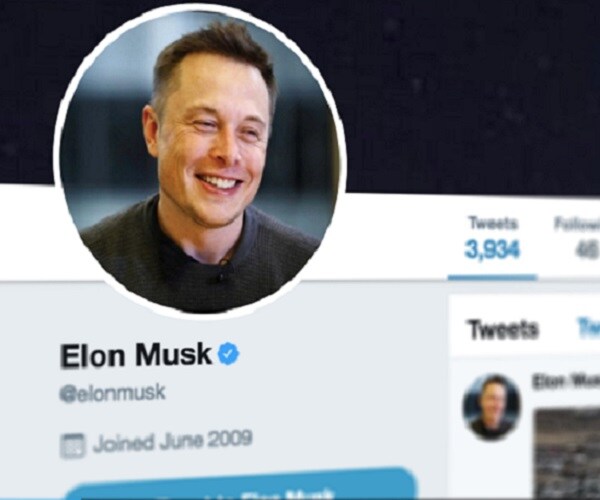Click the calendar icon beside joined date
Image resolution: width=600 pixels, height=500 pixels.
click(72, 446)
